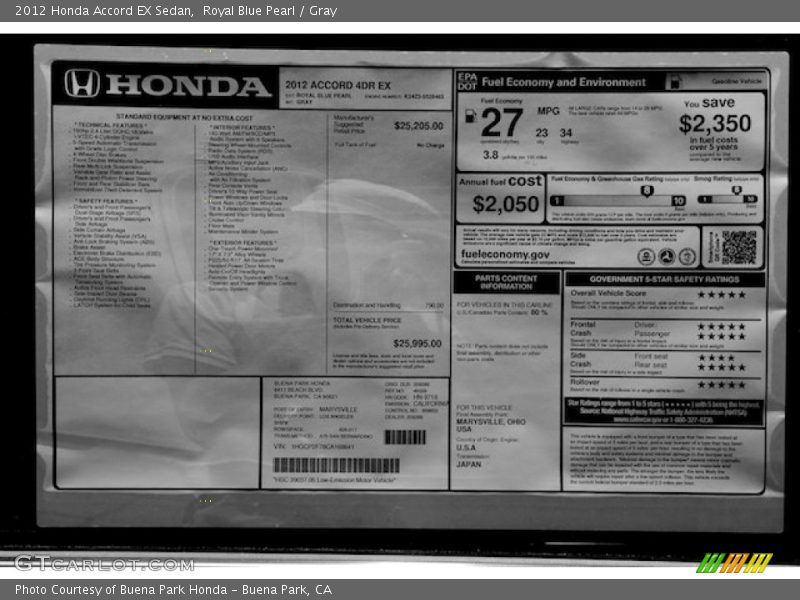Click the smartphone QR code
This screenshot has width=800, height=600.
pos(738,246)
